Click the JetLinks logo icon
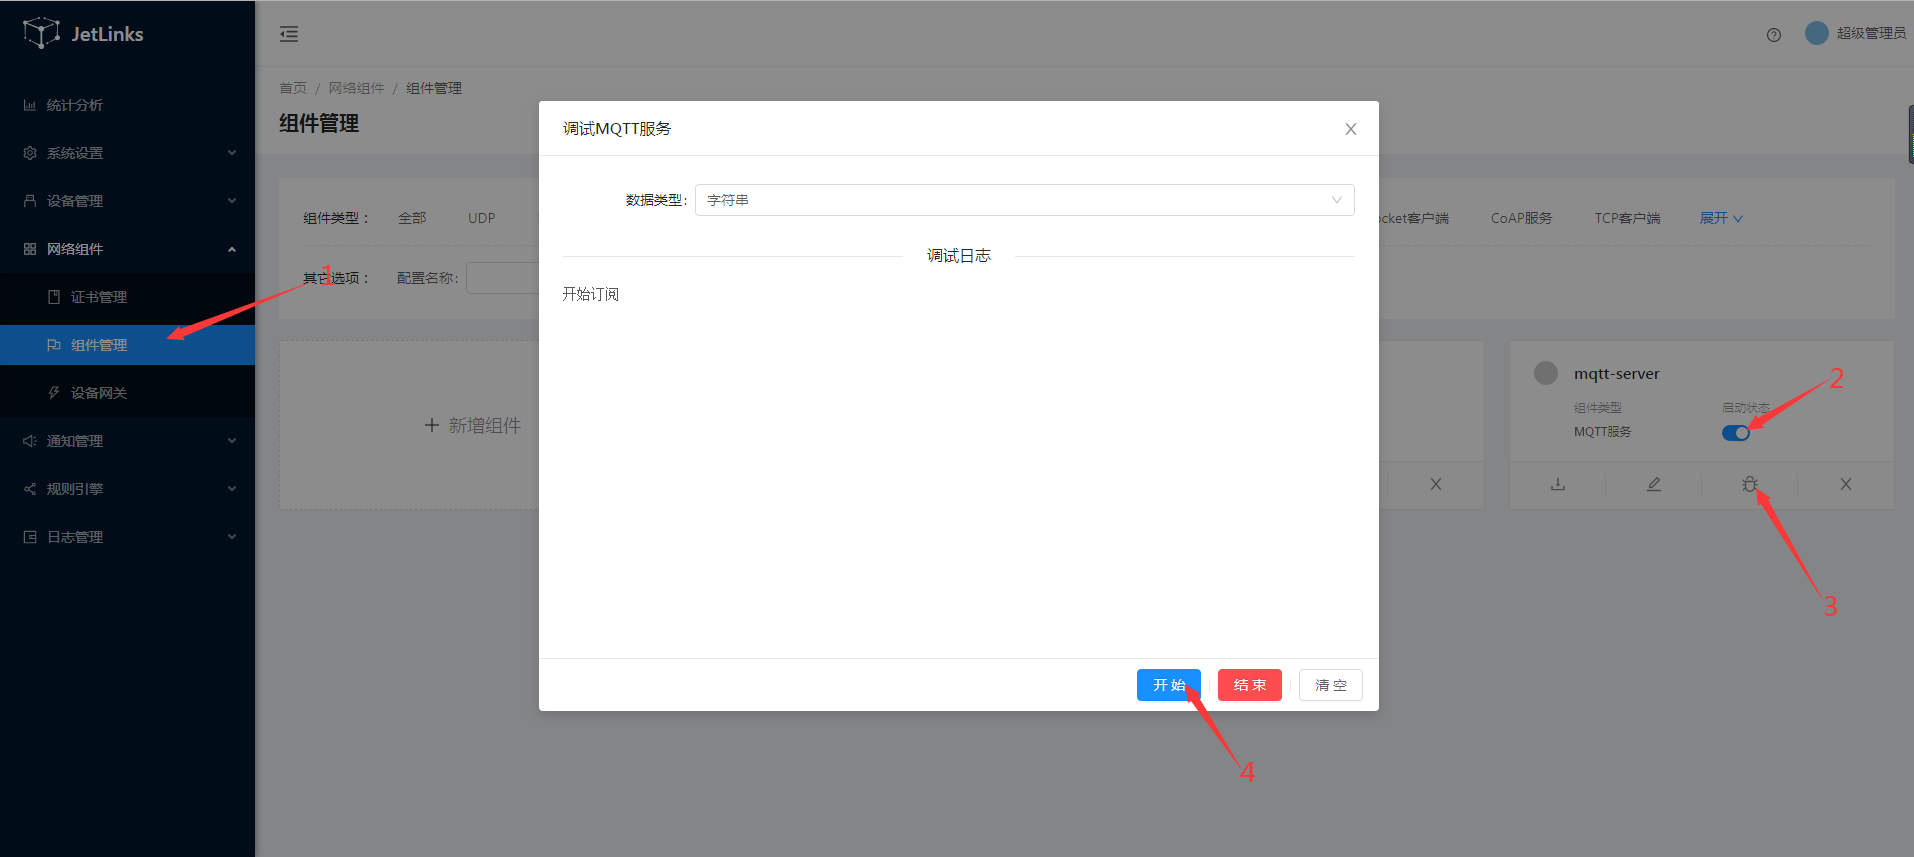The width and height of the screenshot is (1914, 857). tap(41, 33)
